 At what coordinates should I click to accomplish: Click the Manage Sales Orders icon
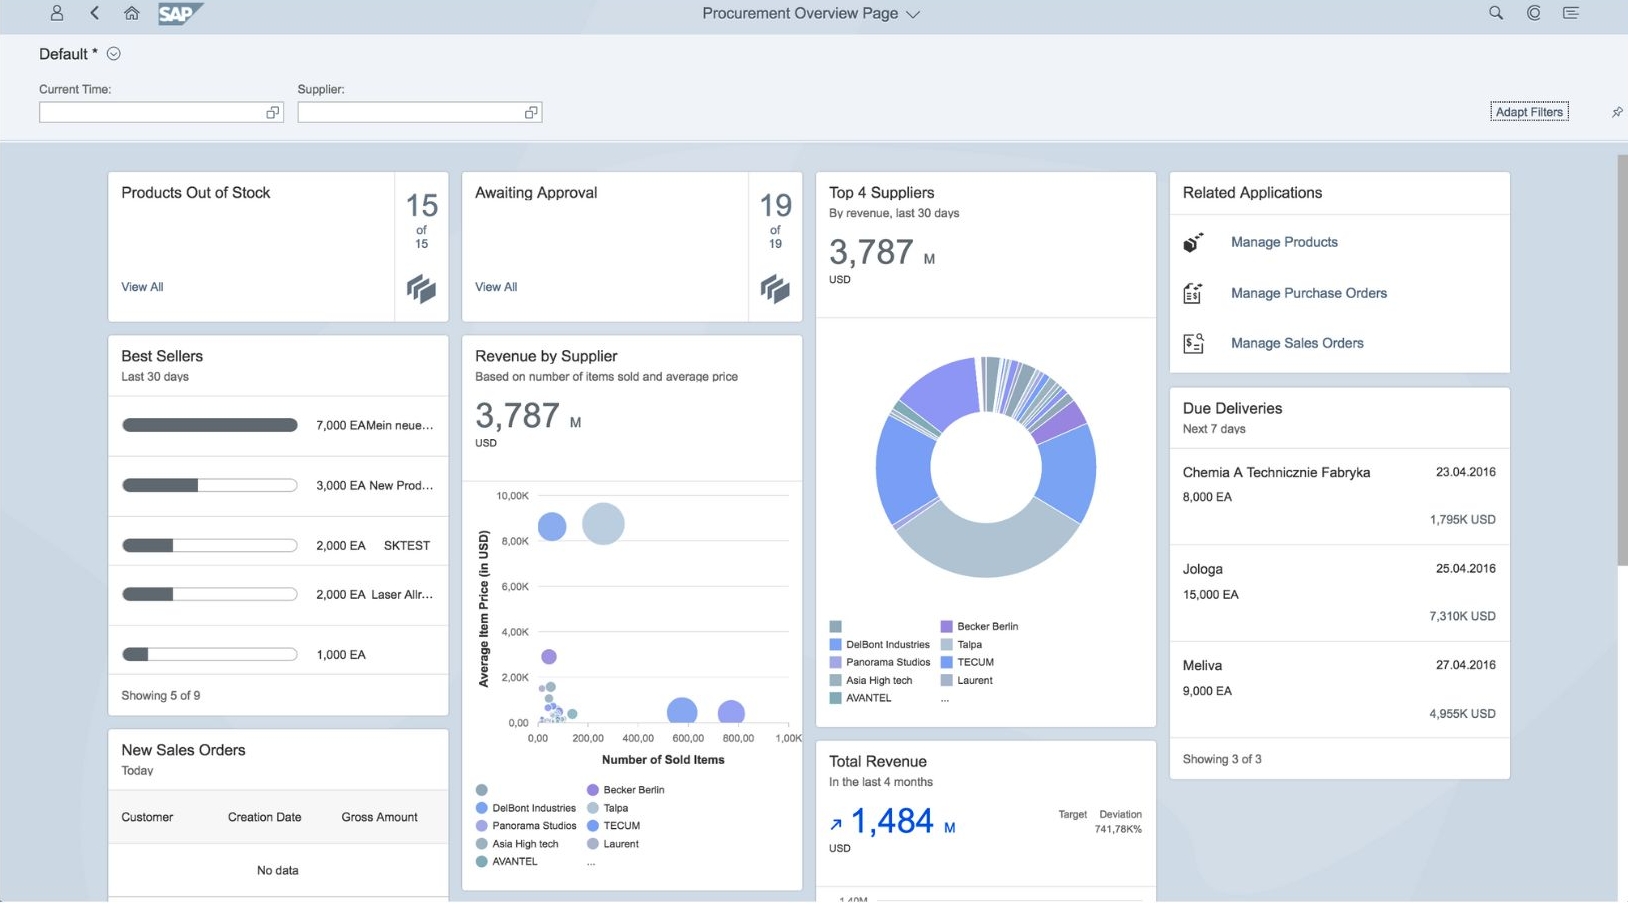click(x=1193, y=344)
